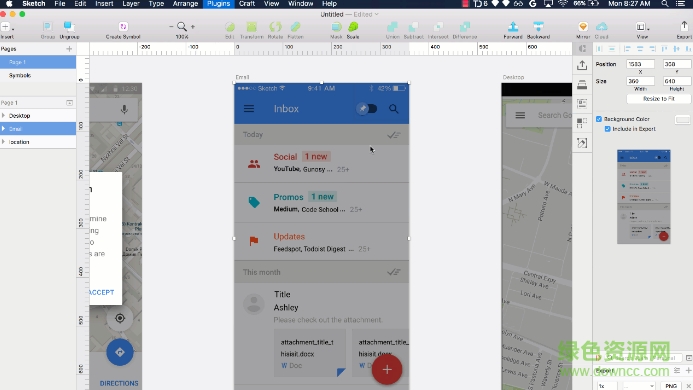
Task: Open the Layer menu
Action: (131, 4)
